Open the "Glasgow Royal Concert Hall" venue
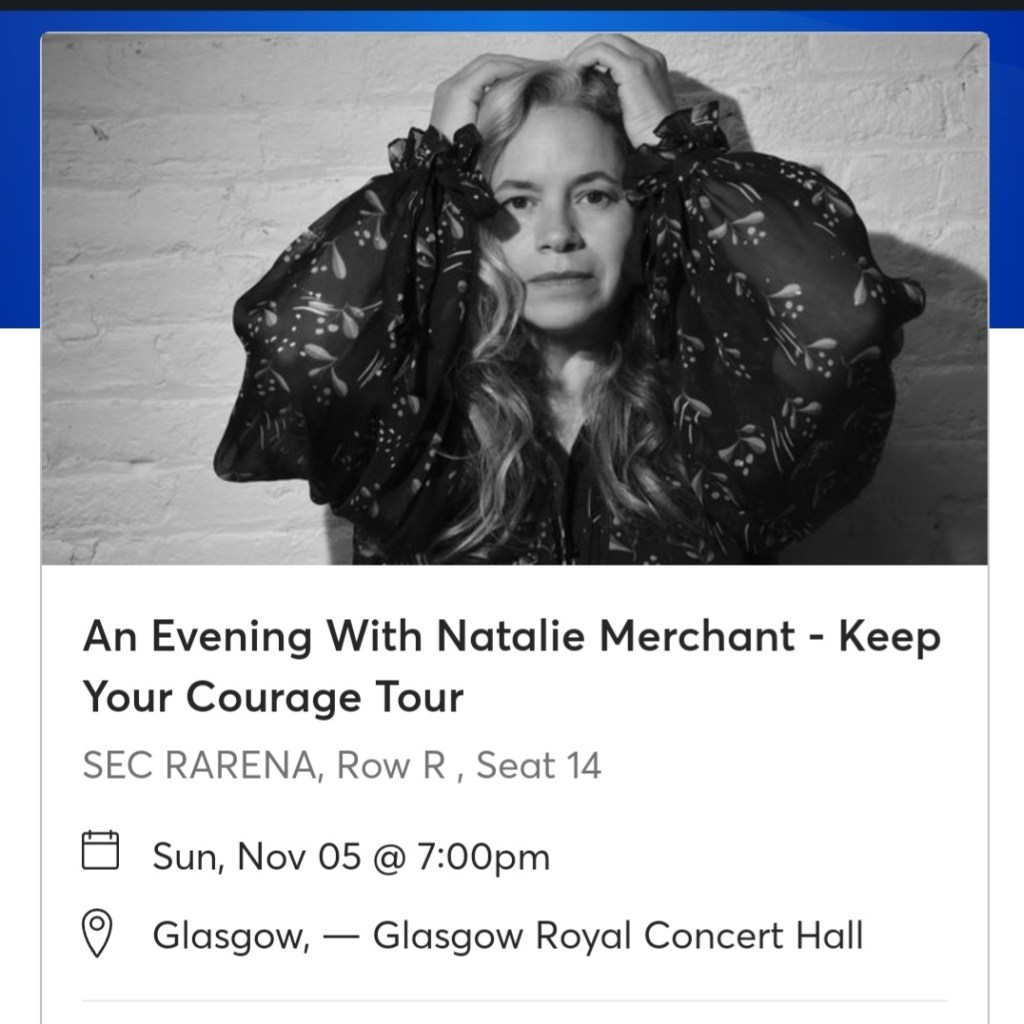1024x1024 pixels. (618, 936)
